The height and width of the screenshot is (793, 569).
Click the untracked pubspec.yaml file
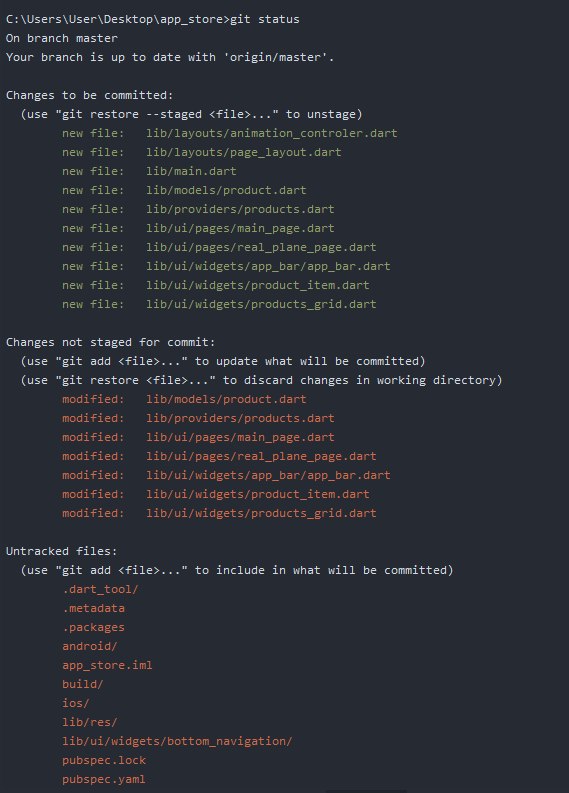point(104,779)
